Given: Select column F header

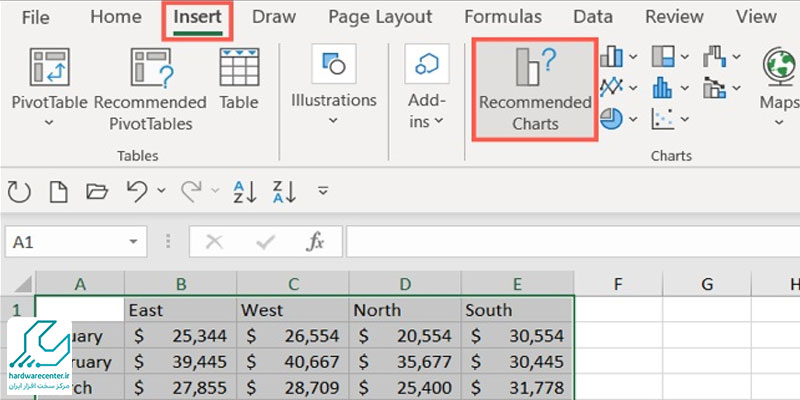Looking at the screenshot, I should (x=618, y=284).
